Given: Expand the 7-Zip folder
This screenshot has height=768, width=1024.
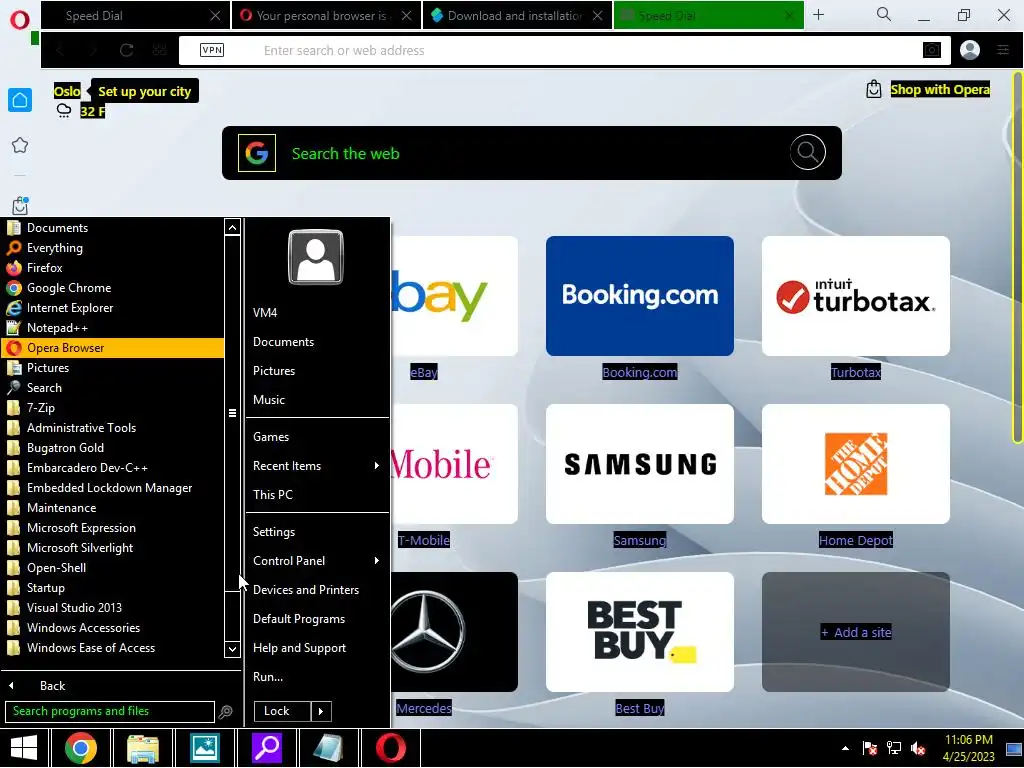Looking at the screenshot, I should [x=112, y=408].
